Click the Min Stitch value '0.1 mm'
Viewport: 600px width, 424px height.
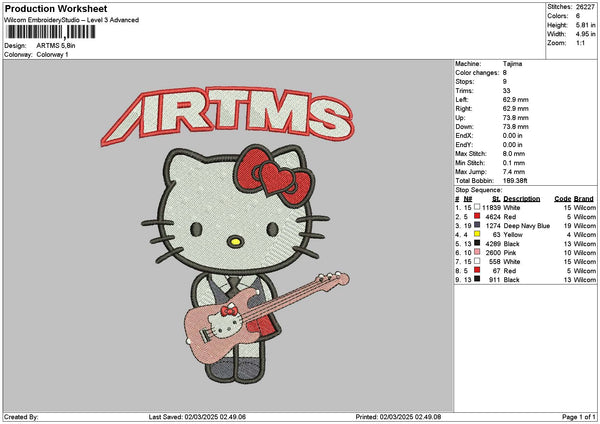(514, 163)
